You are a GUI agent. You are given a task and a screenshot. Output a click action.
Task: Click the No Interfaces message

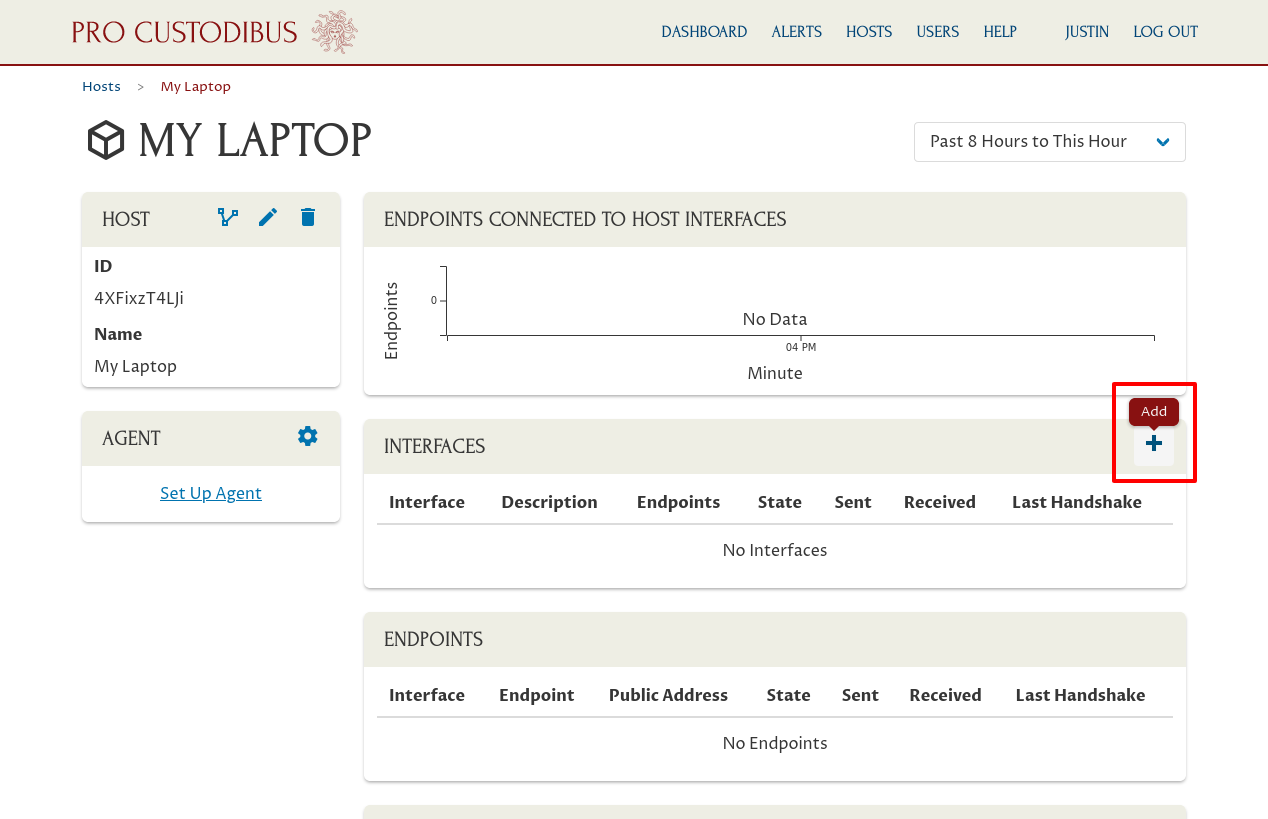coord(775,550)
